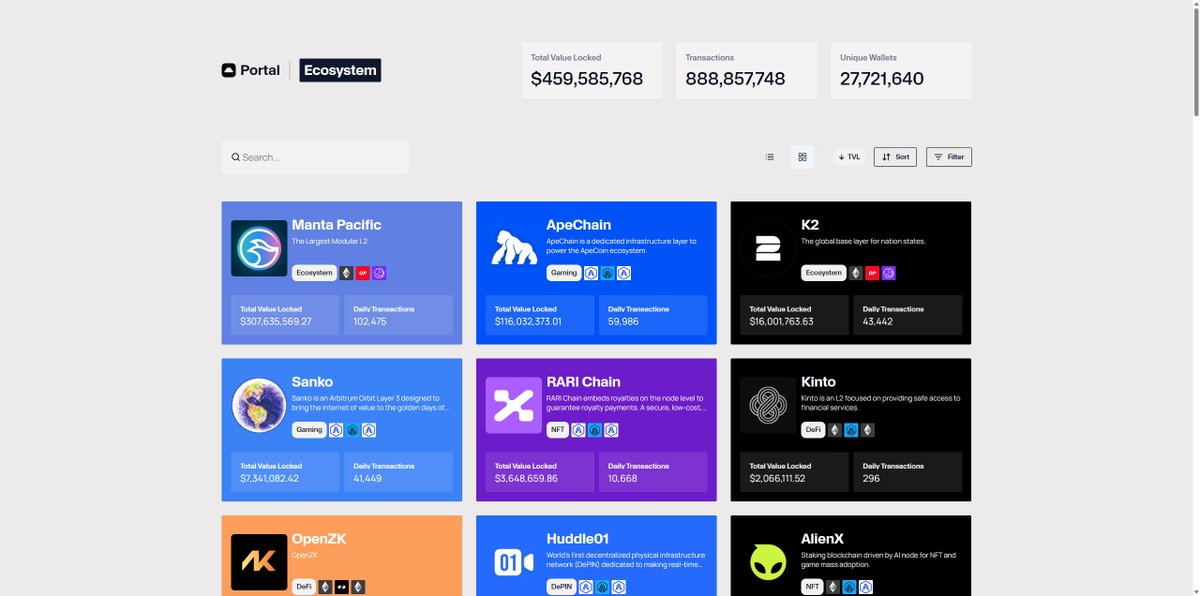Viewport: 1200px width, 596px height.
Task: Click the purple Celestia icon on K2 card
Action: pos(889,273)
